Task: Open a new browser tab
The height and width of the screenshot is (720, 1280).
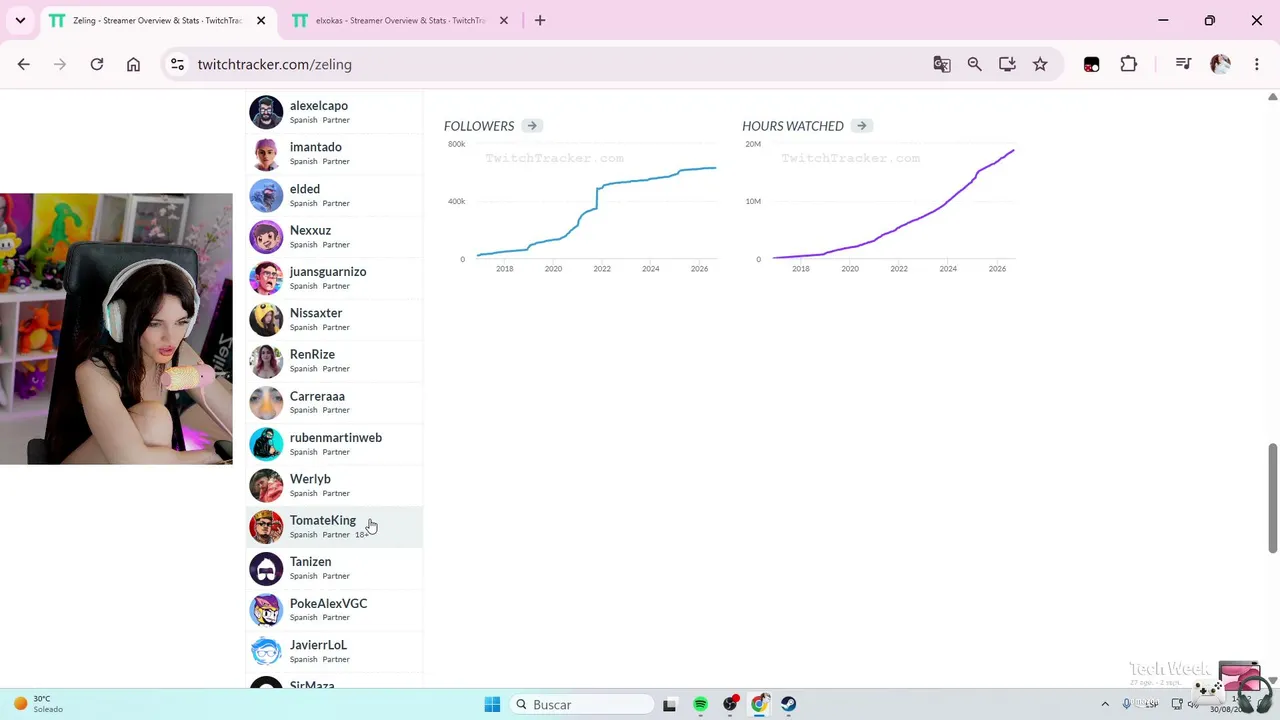Action: (x=540, y=20)
